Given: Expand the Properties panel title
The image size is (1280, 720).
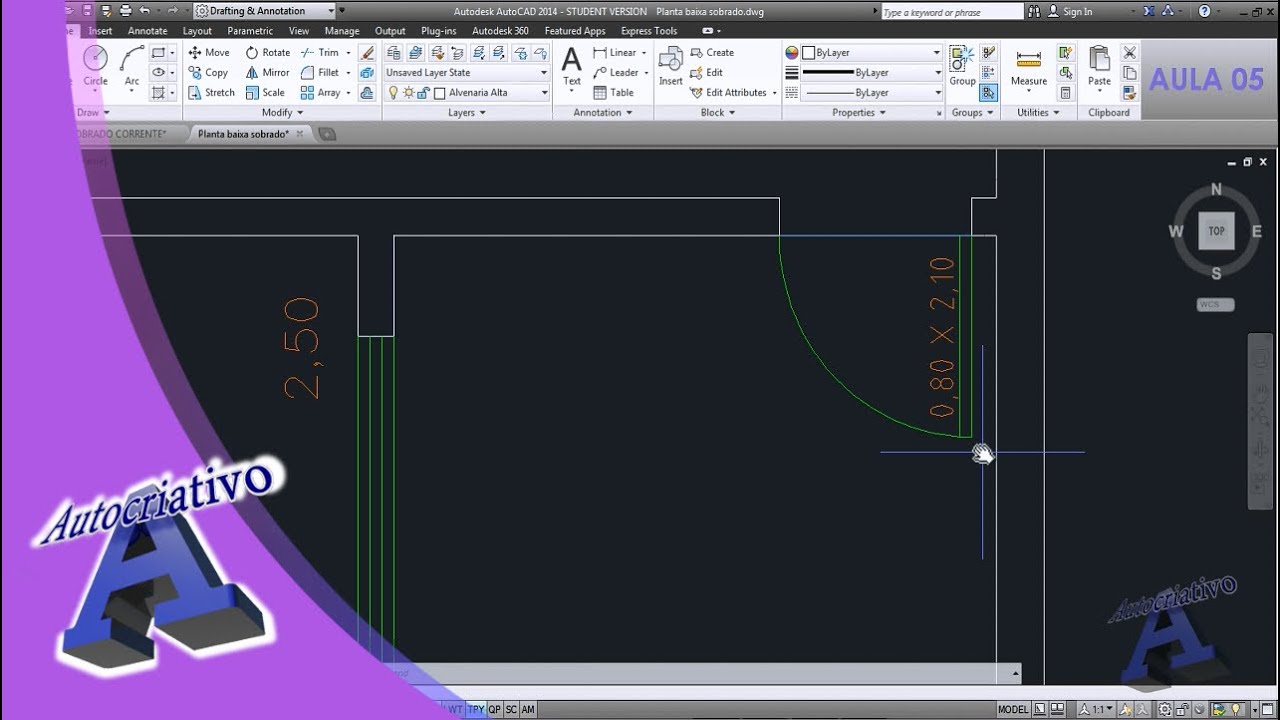Looking at the screenshot, I should tap(858, 112).
